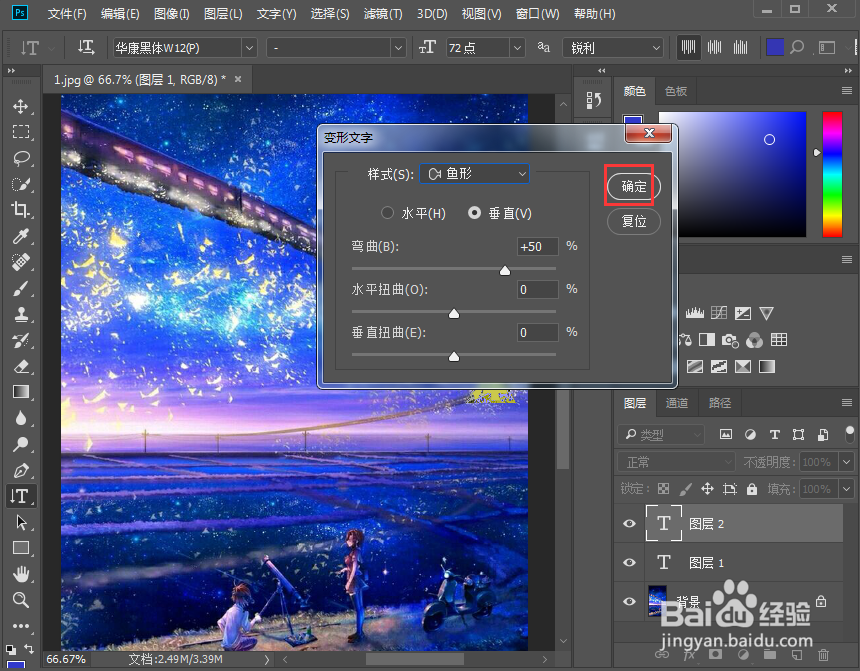Screen dimensions: 860x671
Task: Hide layer 图层 1
Action: [630, 562]
